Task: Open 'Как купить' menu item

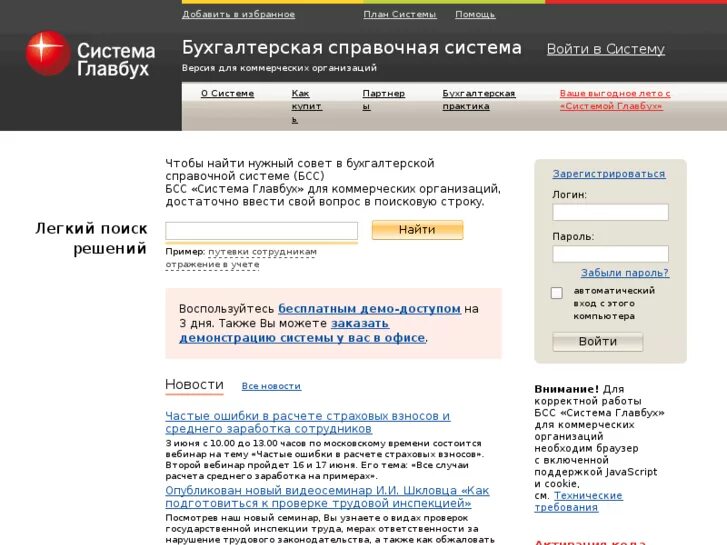Action: tap(306, 106)
